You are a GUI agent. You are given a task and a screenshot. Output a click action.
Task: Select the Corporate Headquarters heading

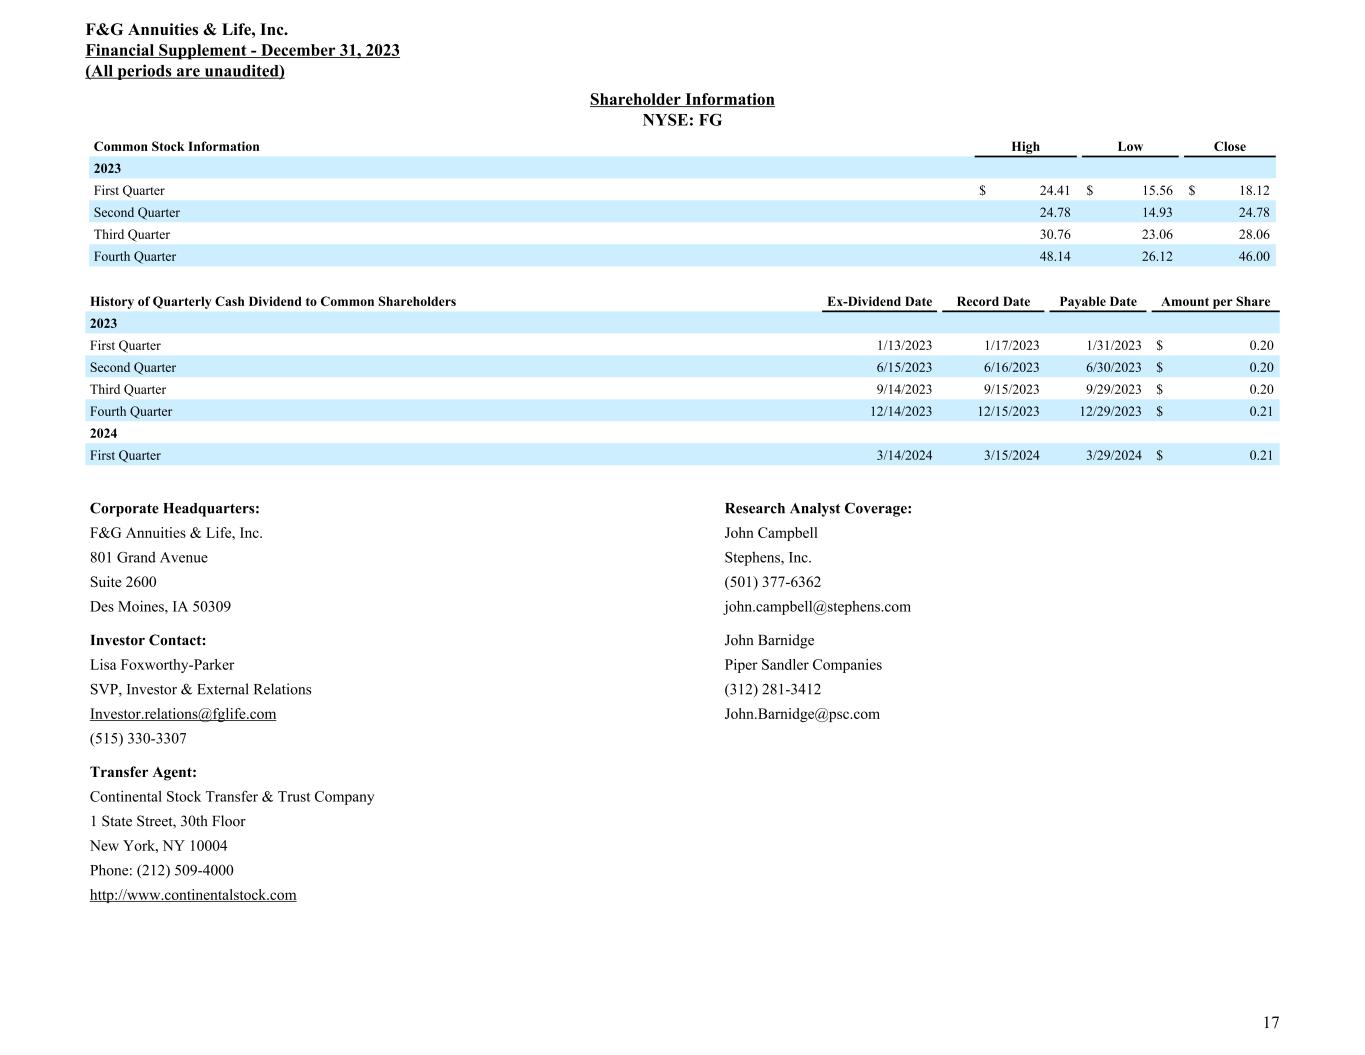pyautogui.click(x=175, y=509)
